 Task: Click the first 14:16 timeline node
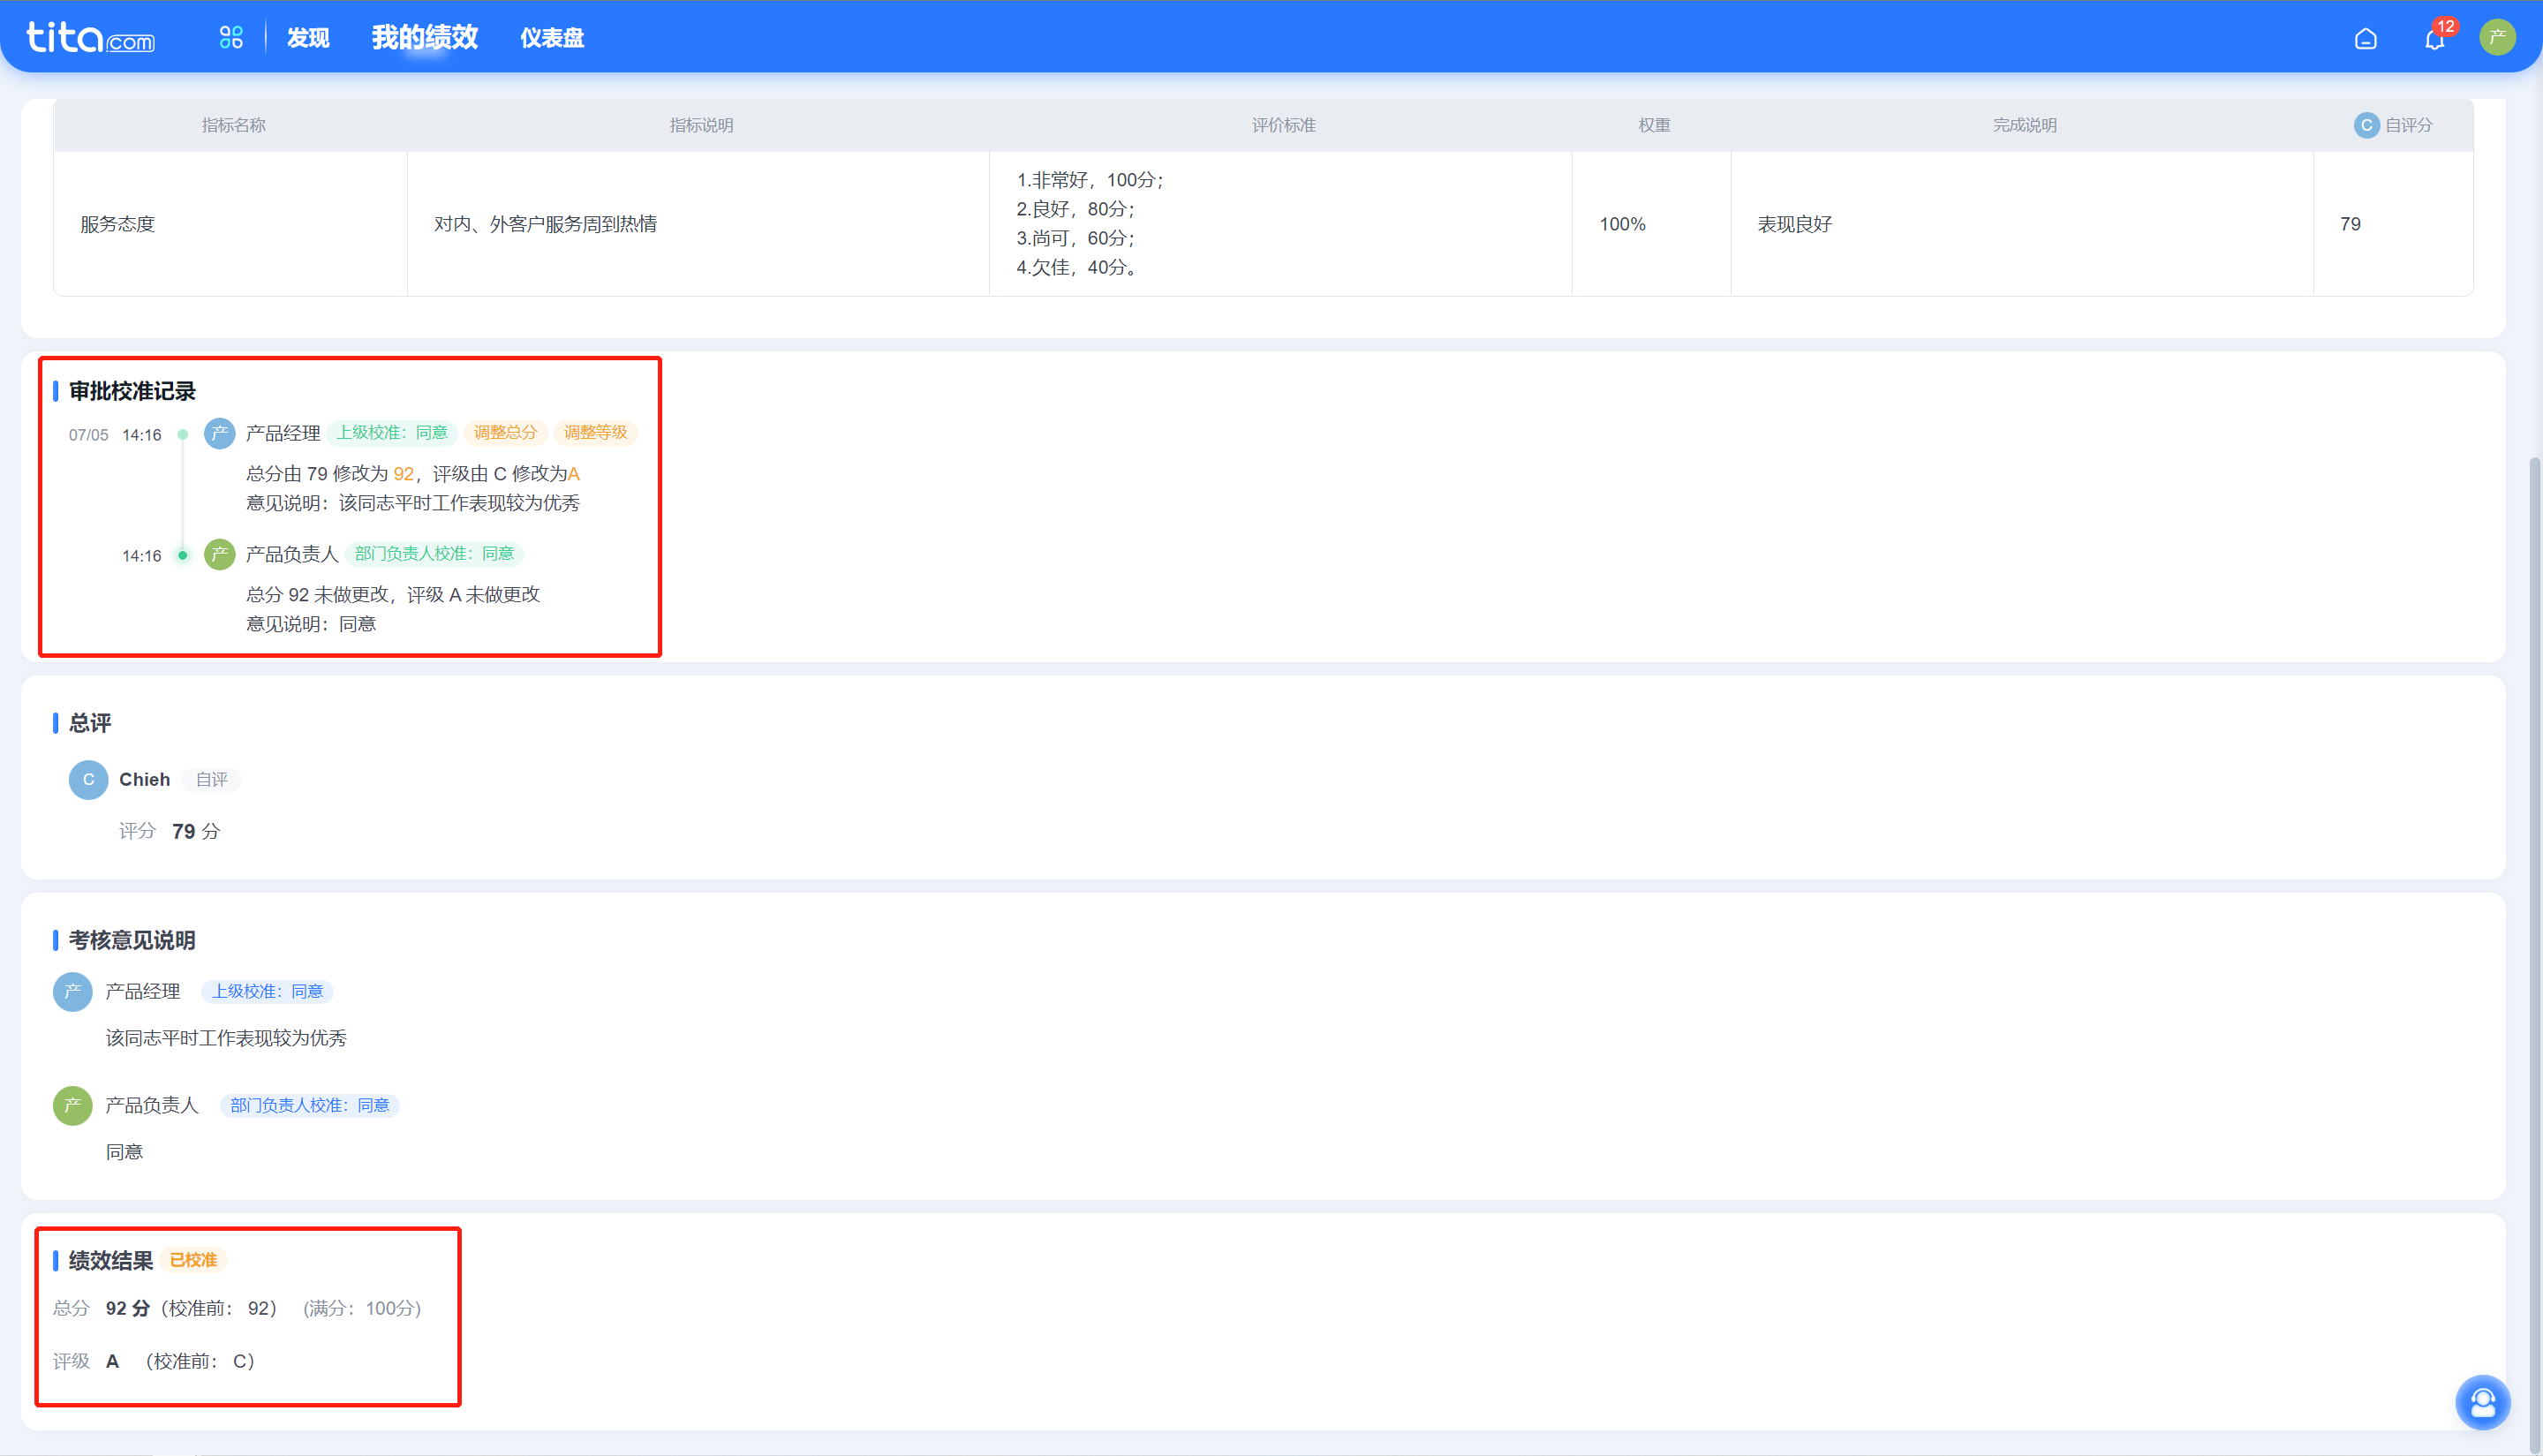pyautogui.click(x=183, y=434)
